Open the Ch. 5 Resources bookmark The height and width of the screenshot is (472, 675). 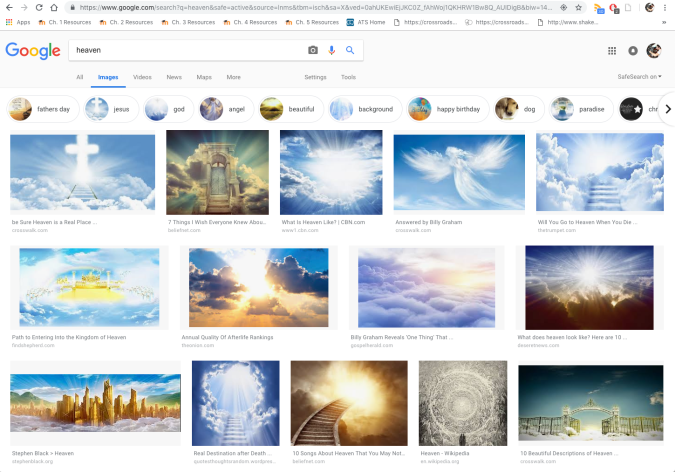pos(313,22)
